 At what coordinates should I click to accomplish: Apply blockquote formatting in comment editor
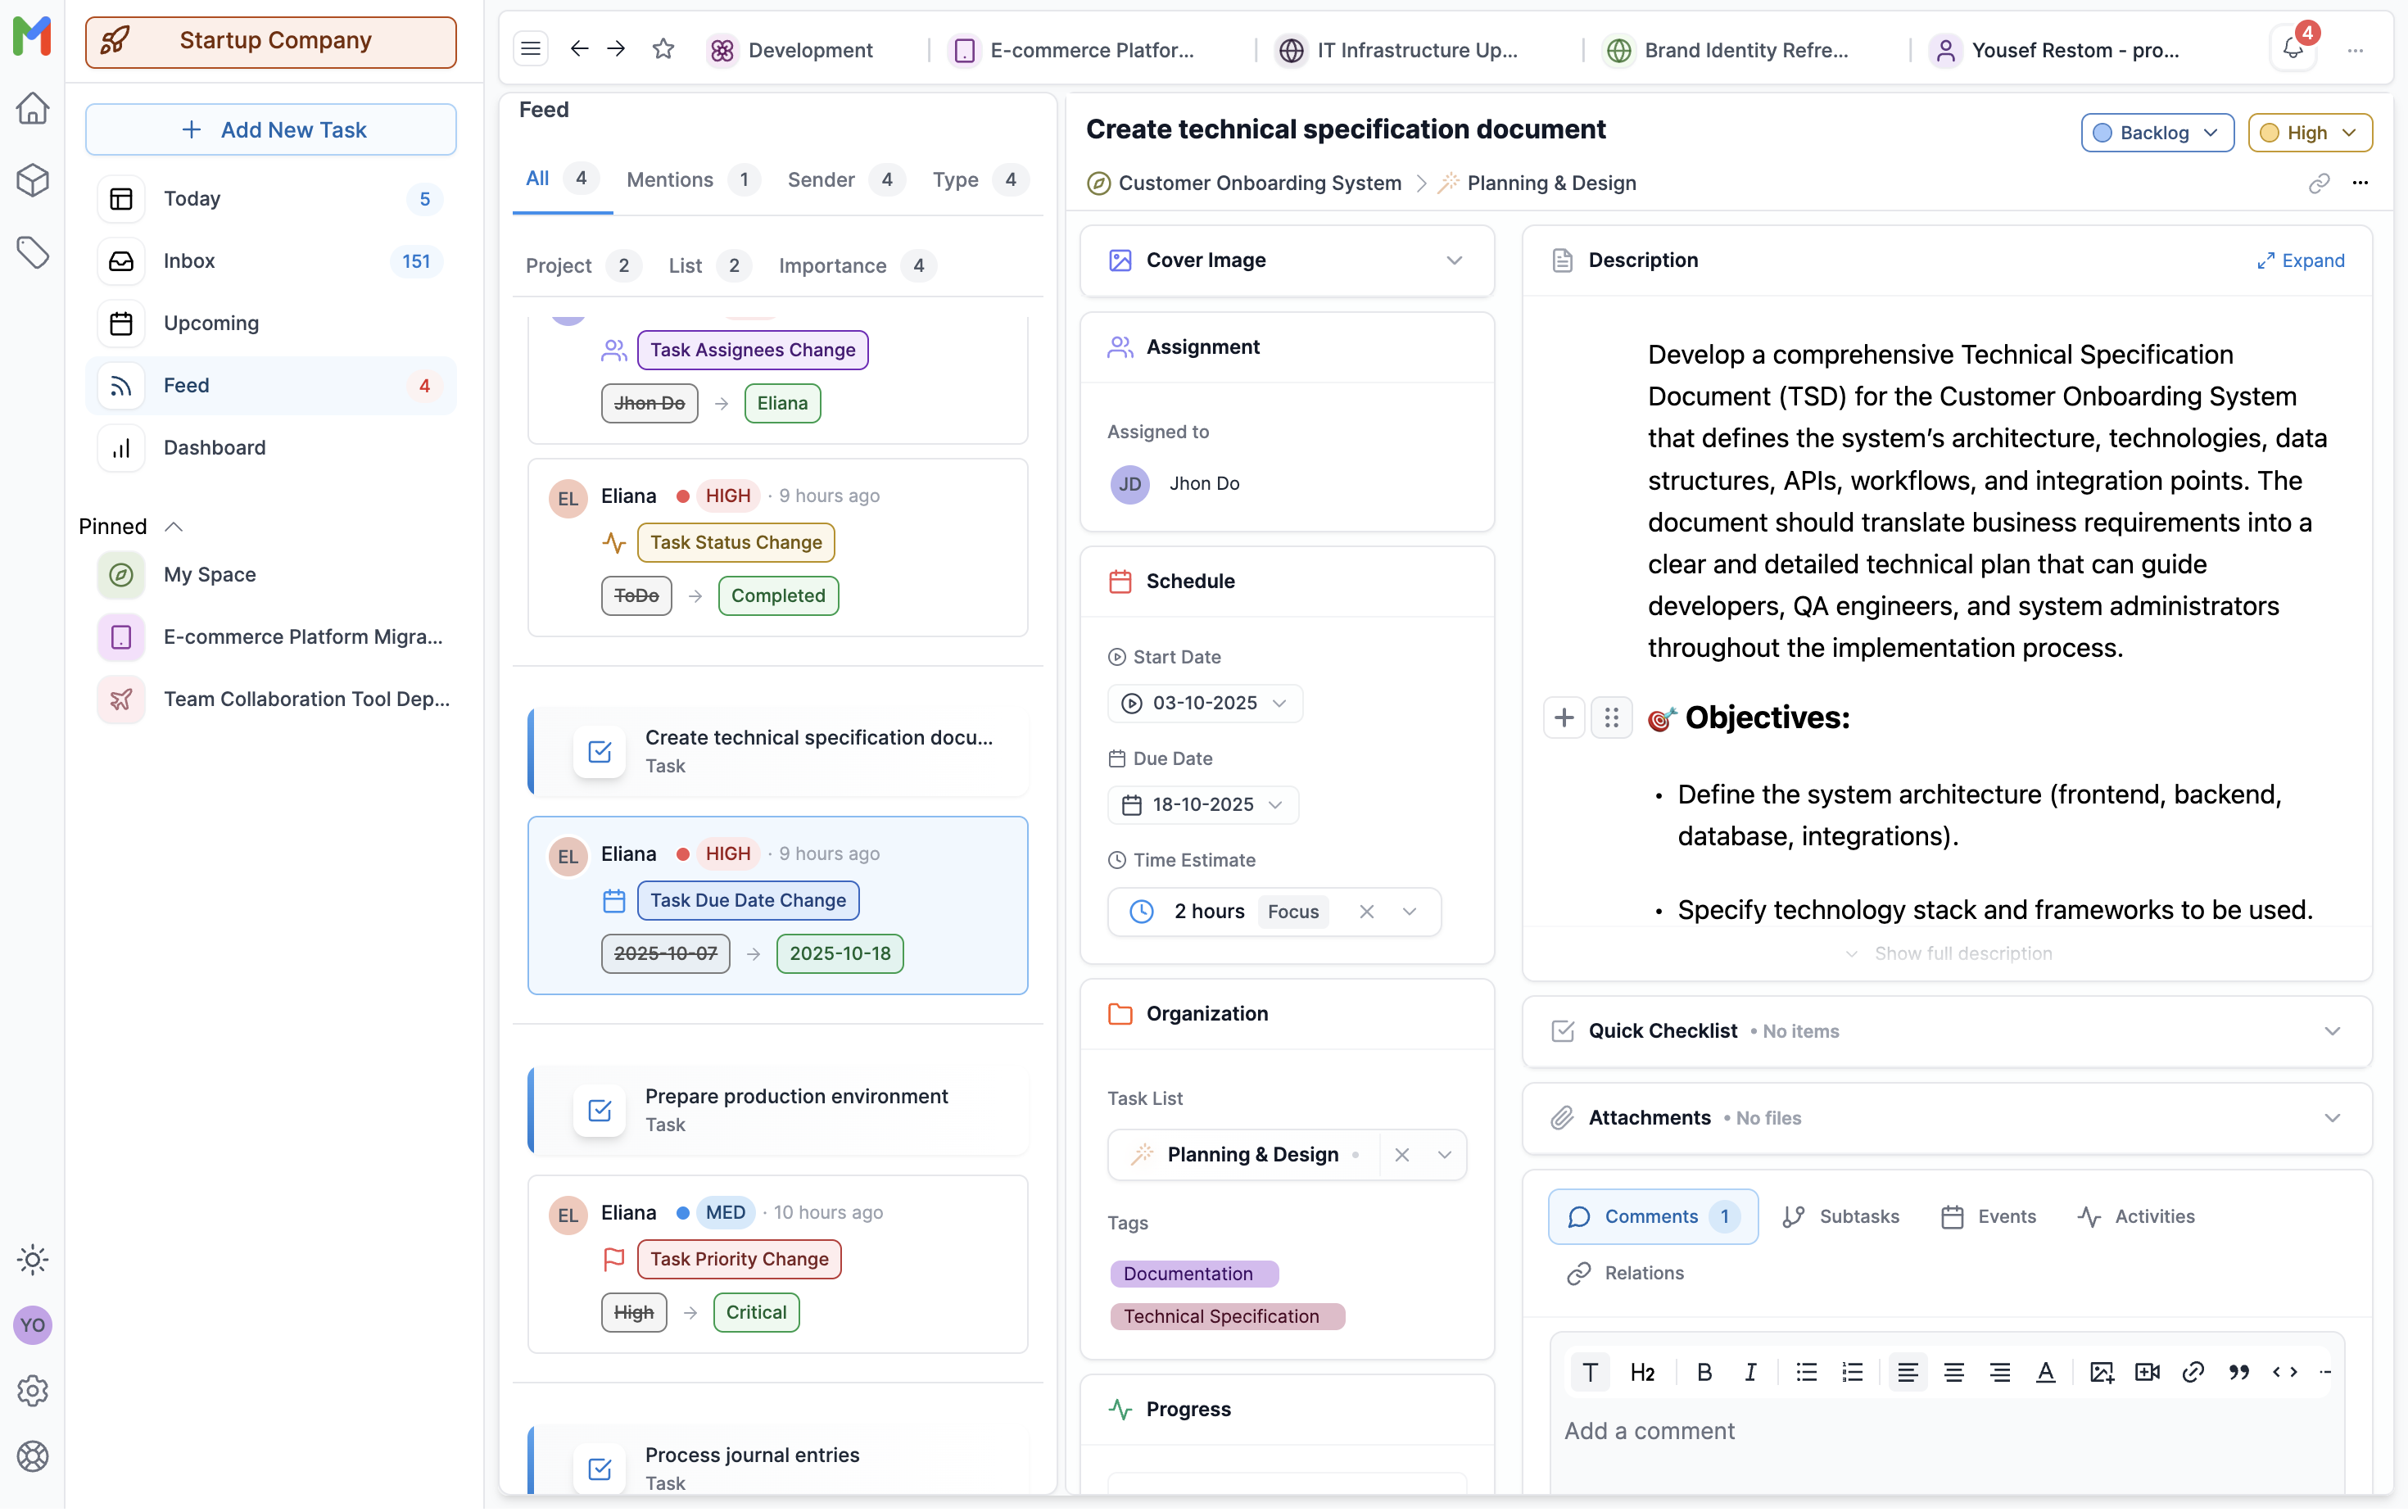(2239, 1373)
